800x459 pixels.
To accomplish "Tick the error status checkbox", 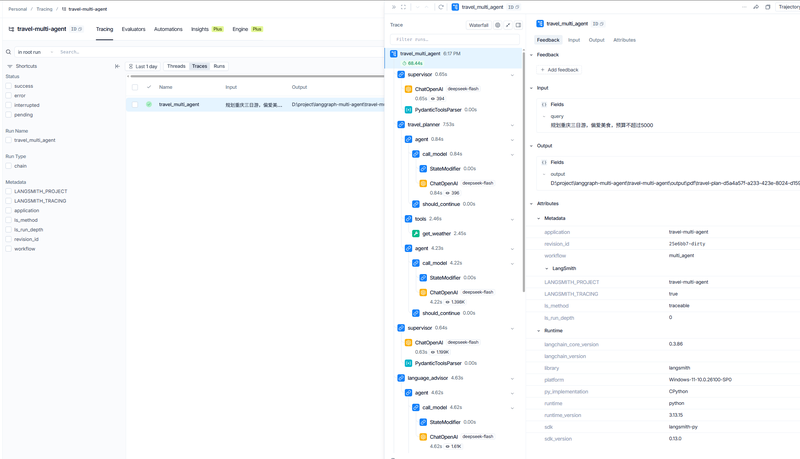I will click(x=9, y=96).
